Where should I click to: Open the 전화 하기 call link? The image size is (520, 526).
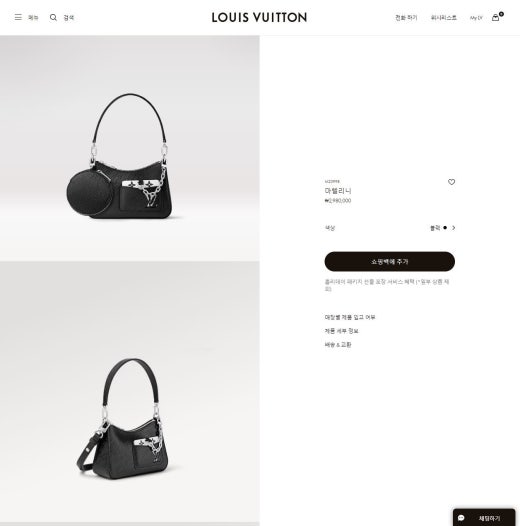[x=406, y=17]
